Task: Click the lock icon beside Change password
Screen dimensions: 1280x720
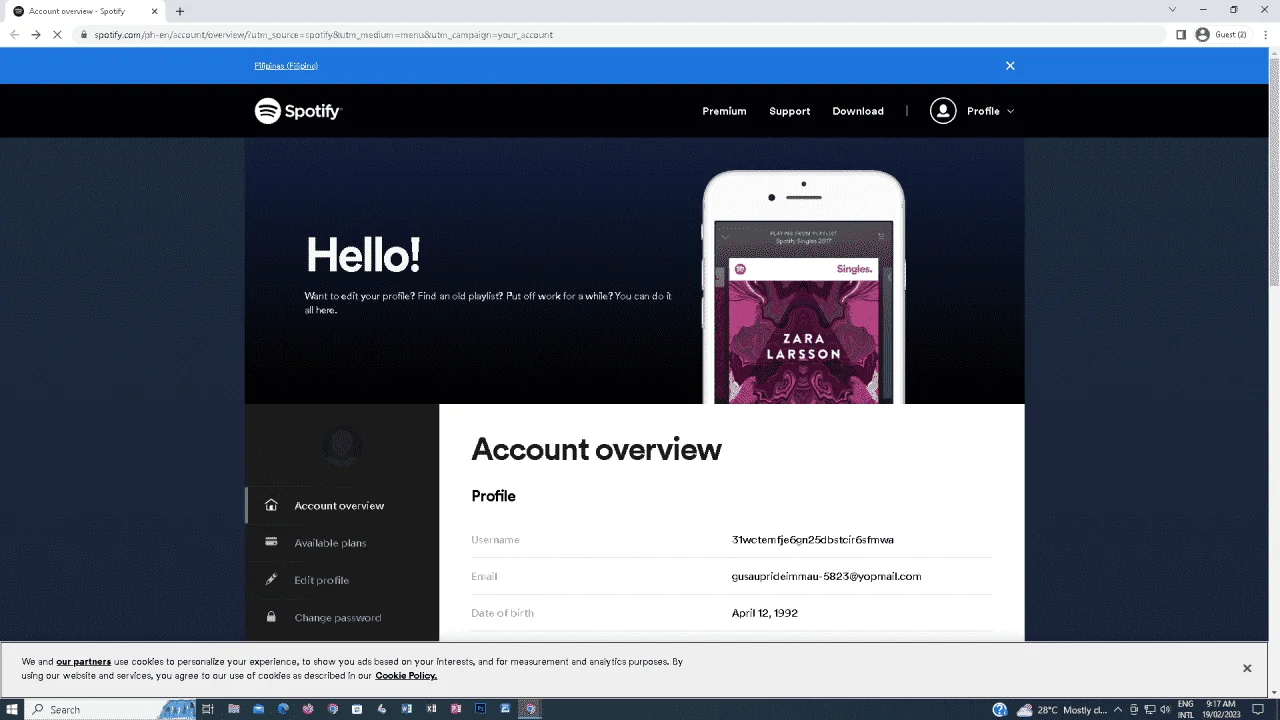Action: click(271, 617)
